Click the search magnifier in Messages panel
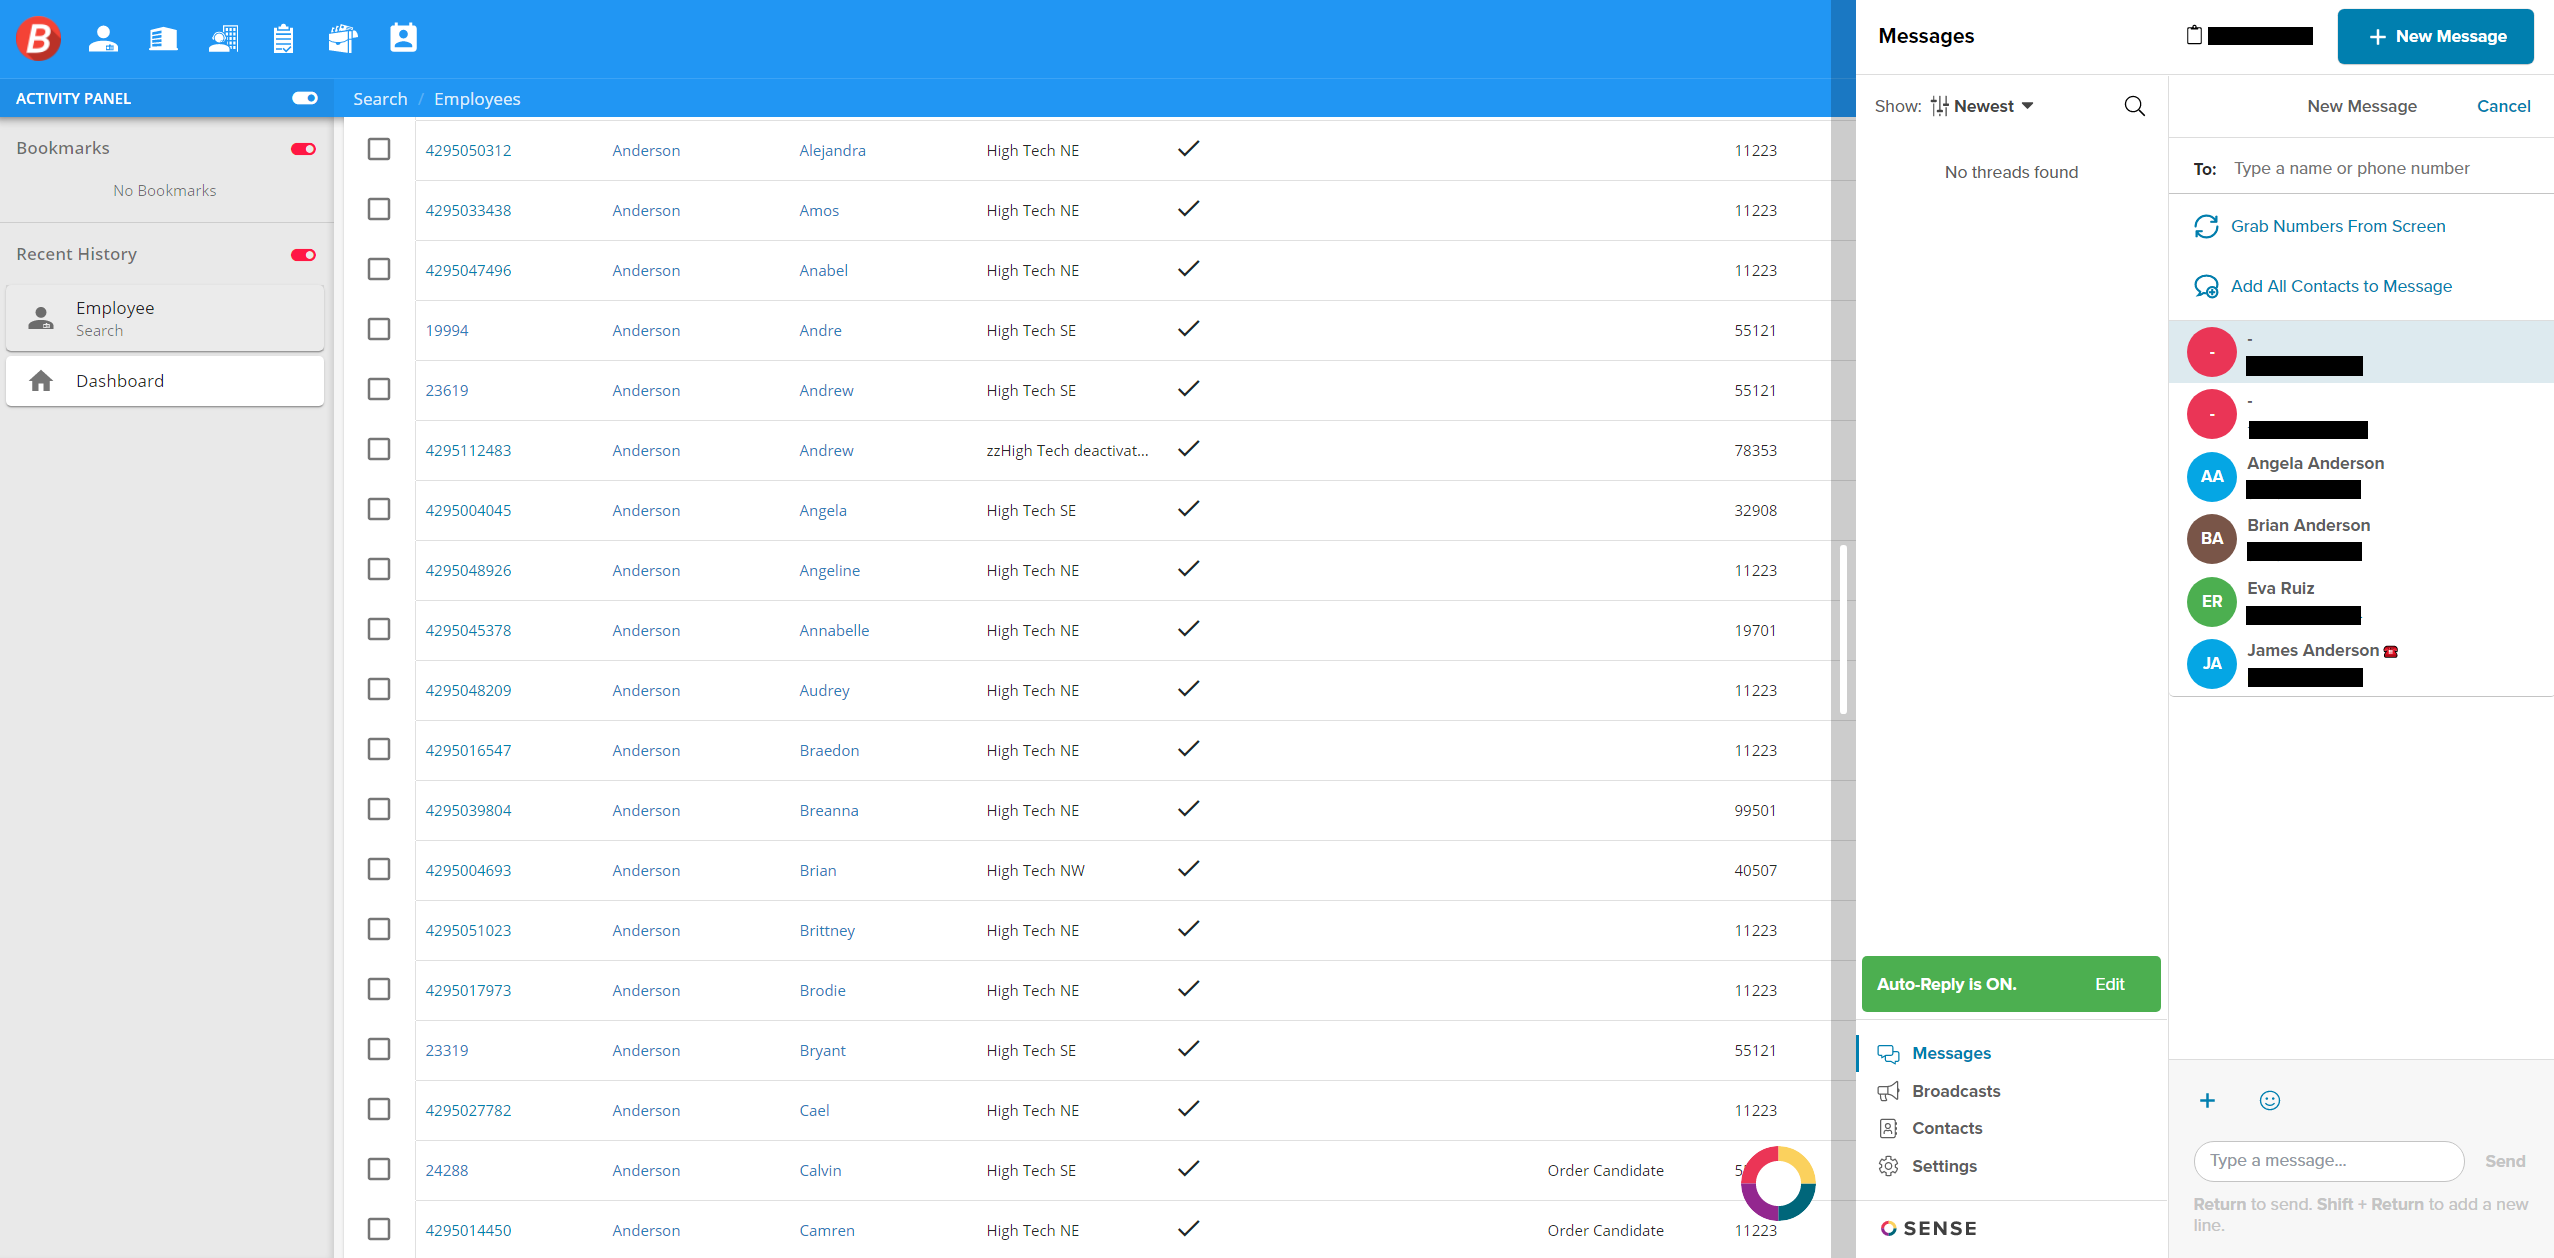 pos(2134,106)
